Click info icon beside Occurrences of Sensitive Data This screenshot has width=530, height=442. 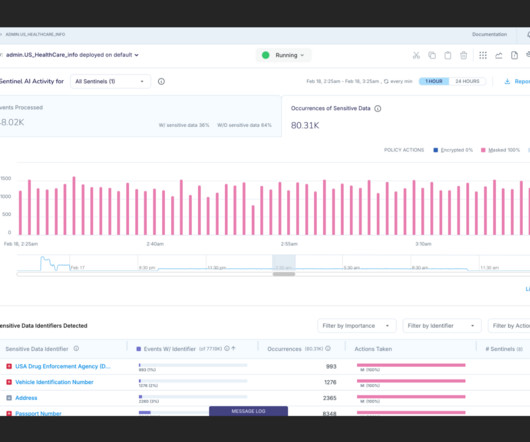(378, 108)
